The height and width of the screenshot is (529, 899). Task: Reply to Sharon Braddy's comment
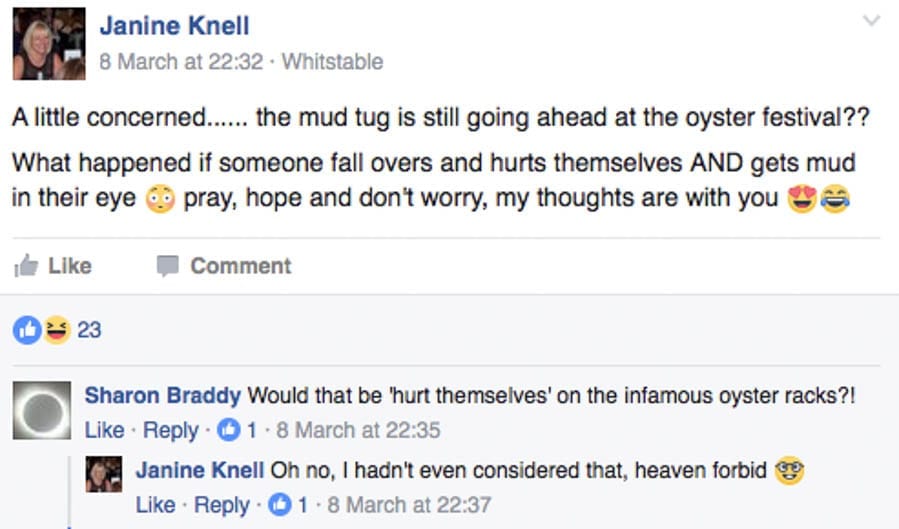170,431
